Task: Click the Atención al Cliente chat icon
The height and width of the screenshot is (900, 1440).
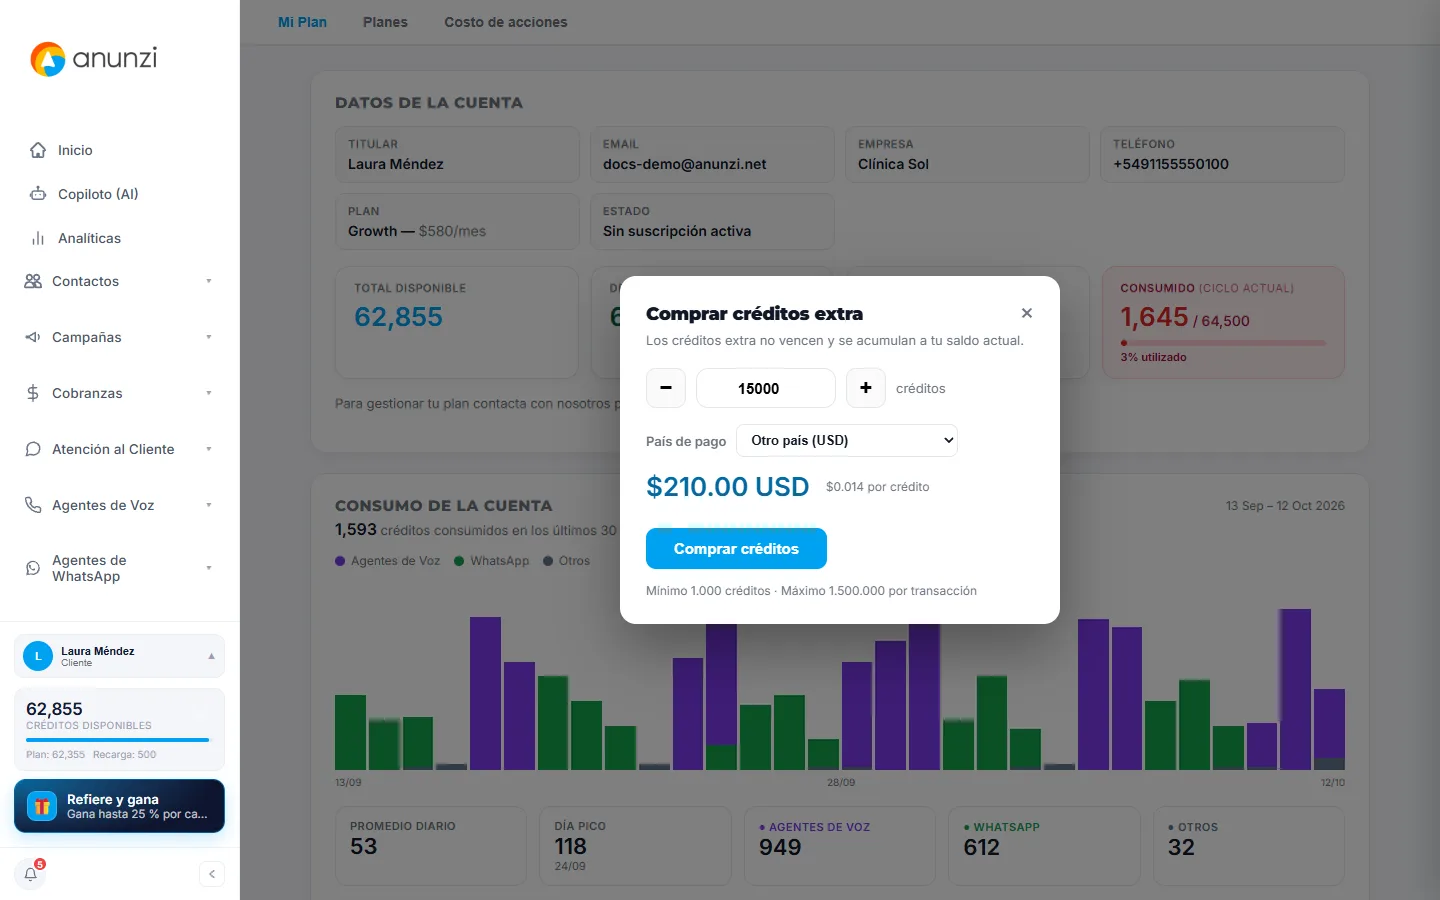Action: point(33,449)
